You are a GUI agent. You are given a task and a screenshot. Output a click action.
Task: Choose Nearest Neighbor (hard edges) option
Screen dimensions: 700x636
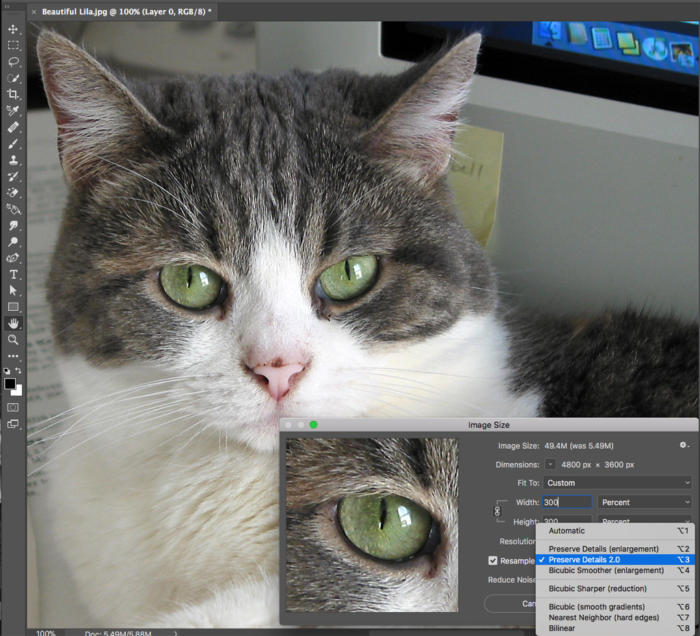(616, 617)
